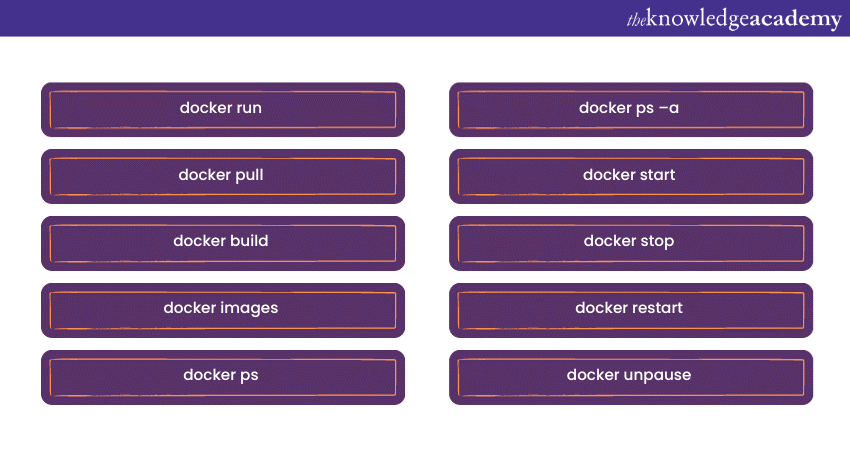
Task: Select the docker ps –a command
Action: click(x=630, y=108)
